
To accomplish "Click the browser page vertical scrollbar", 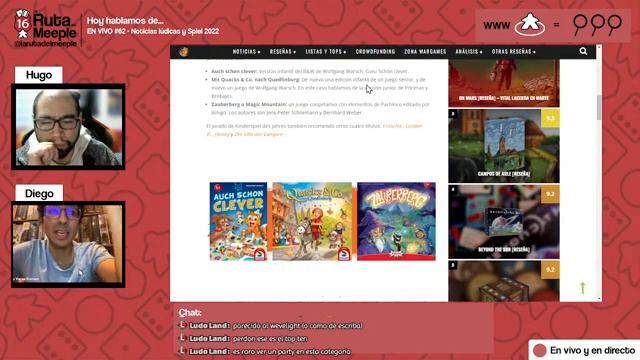I will 599,108.
